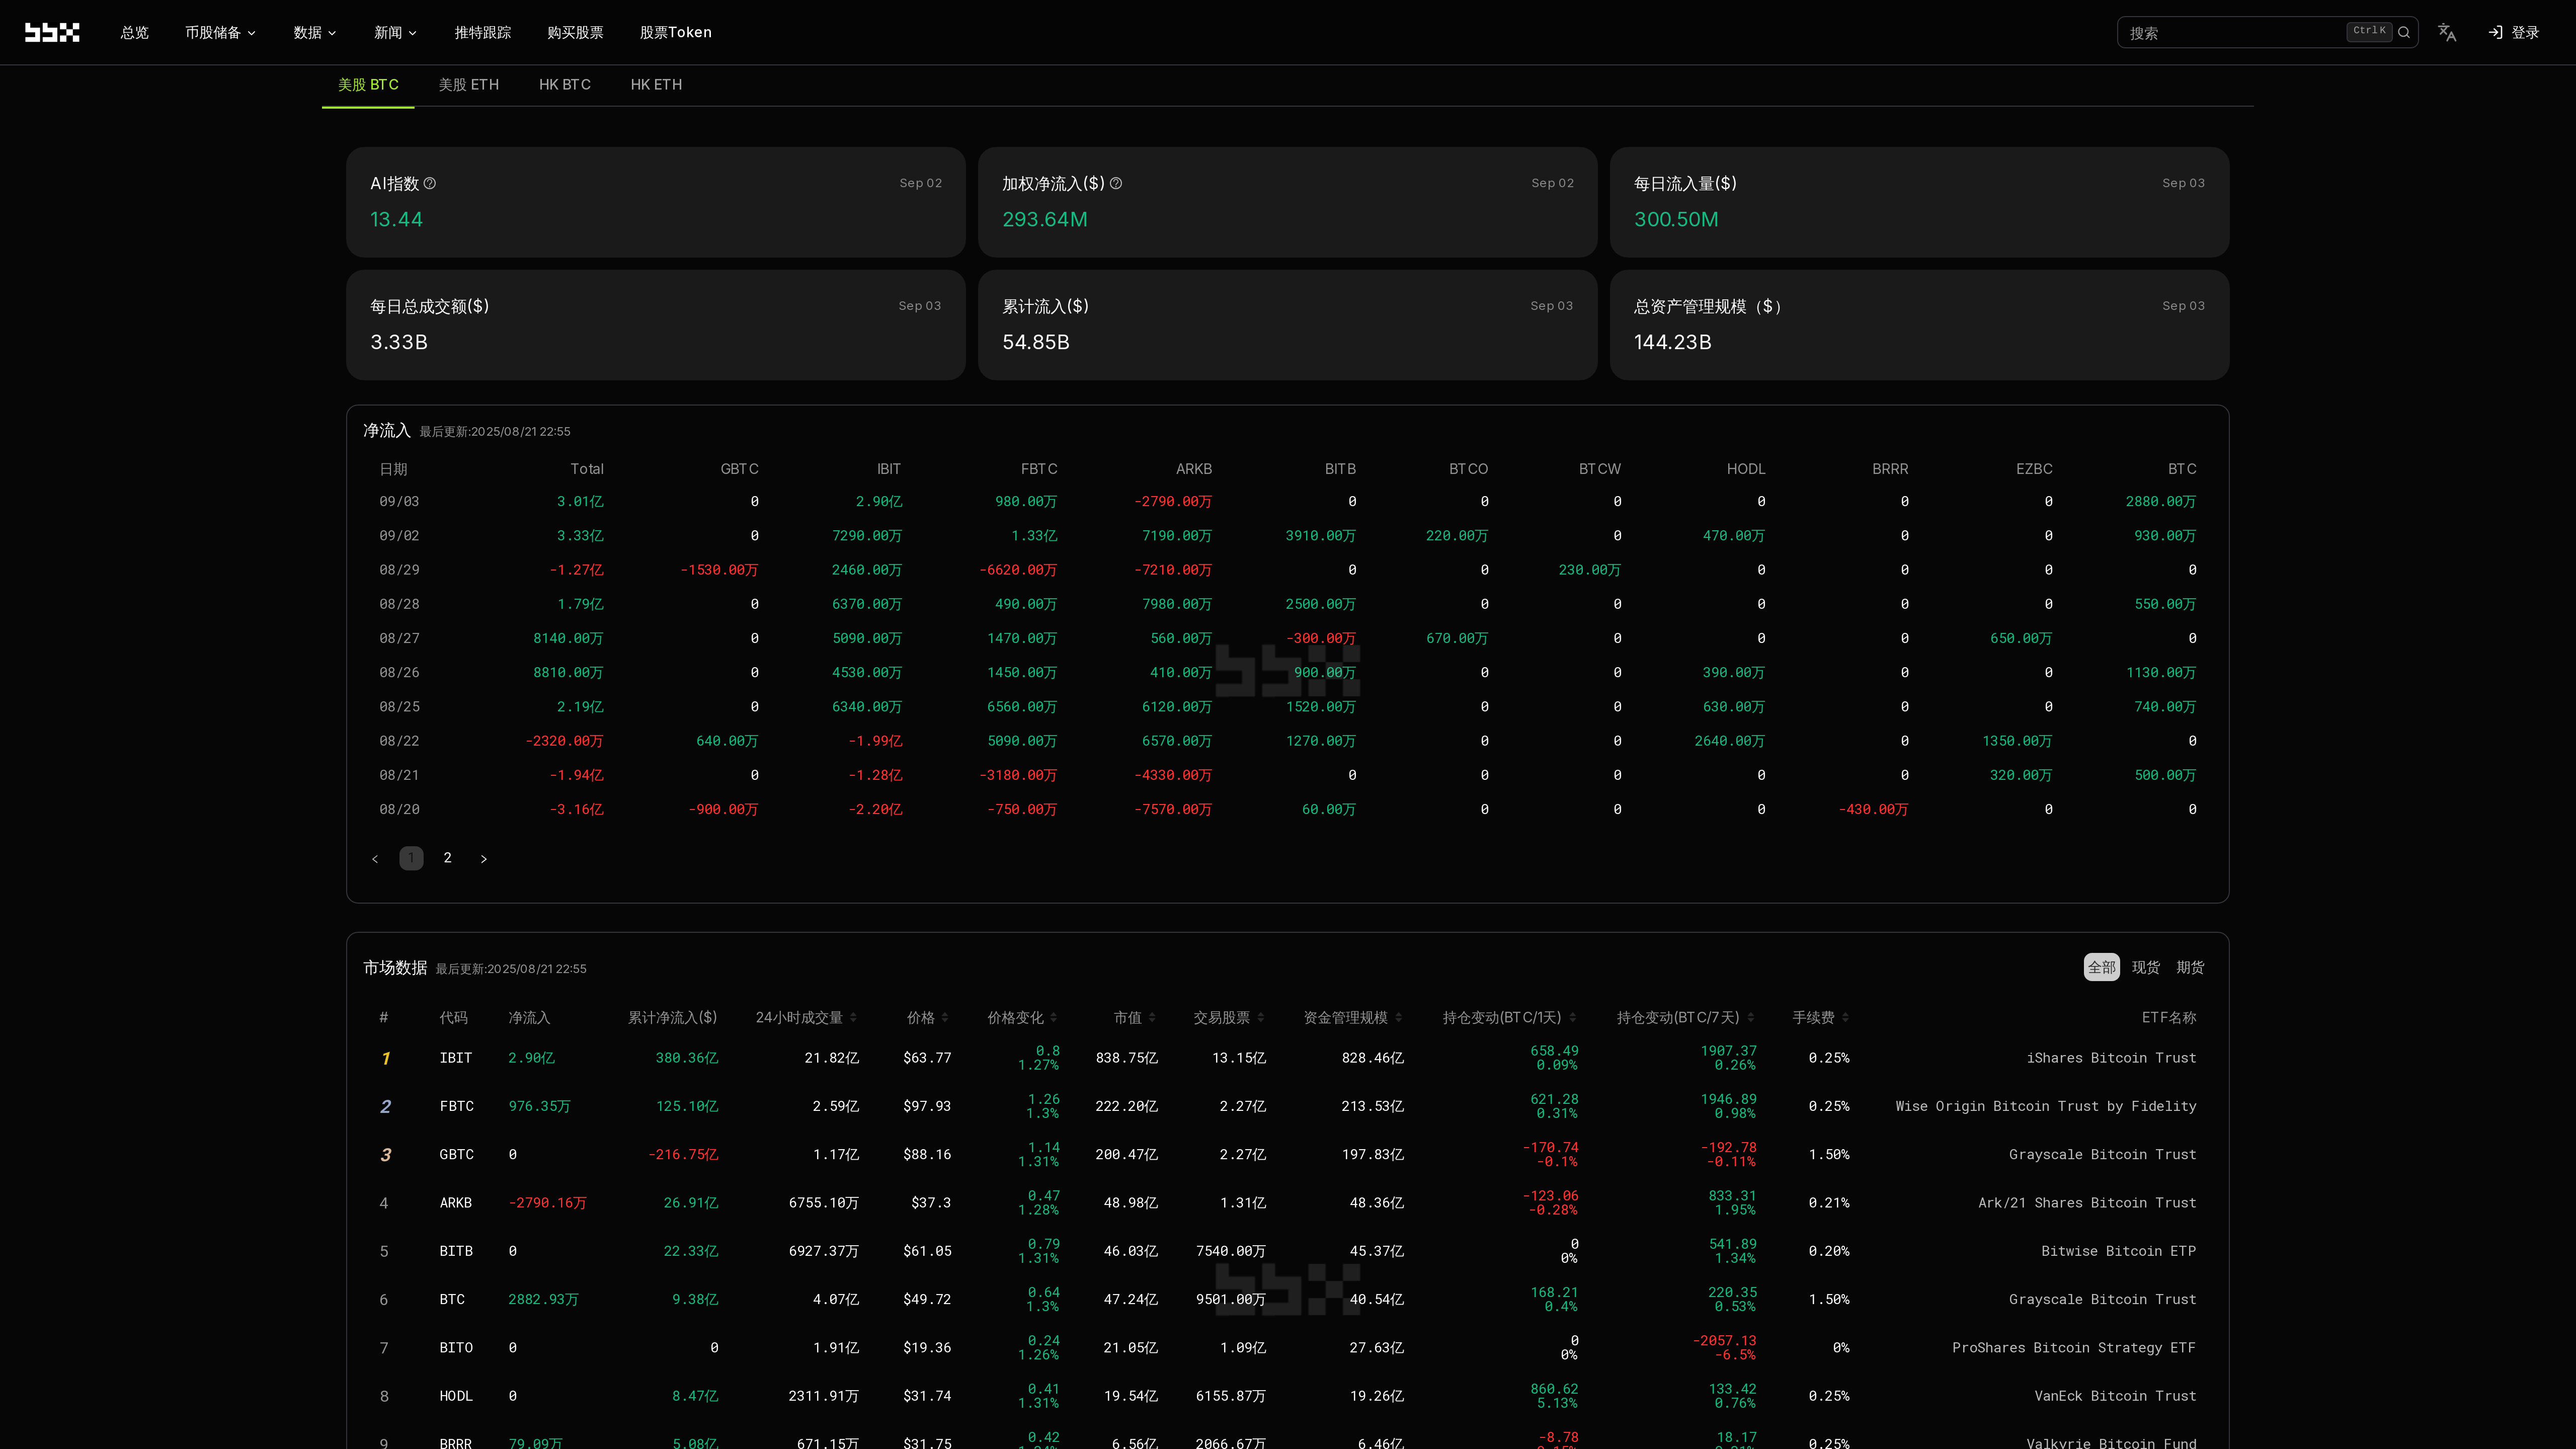Viewport: 2576px width, 1449px height.
Task: Click BITB ticker in market table
Action: pos(456,1251)
